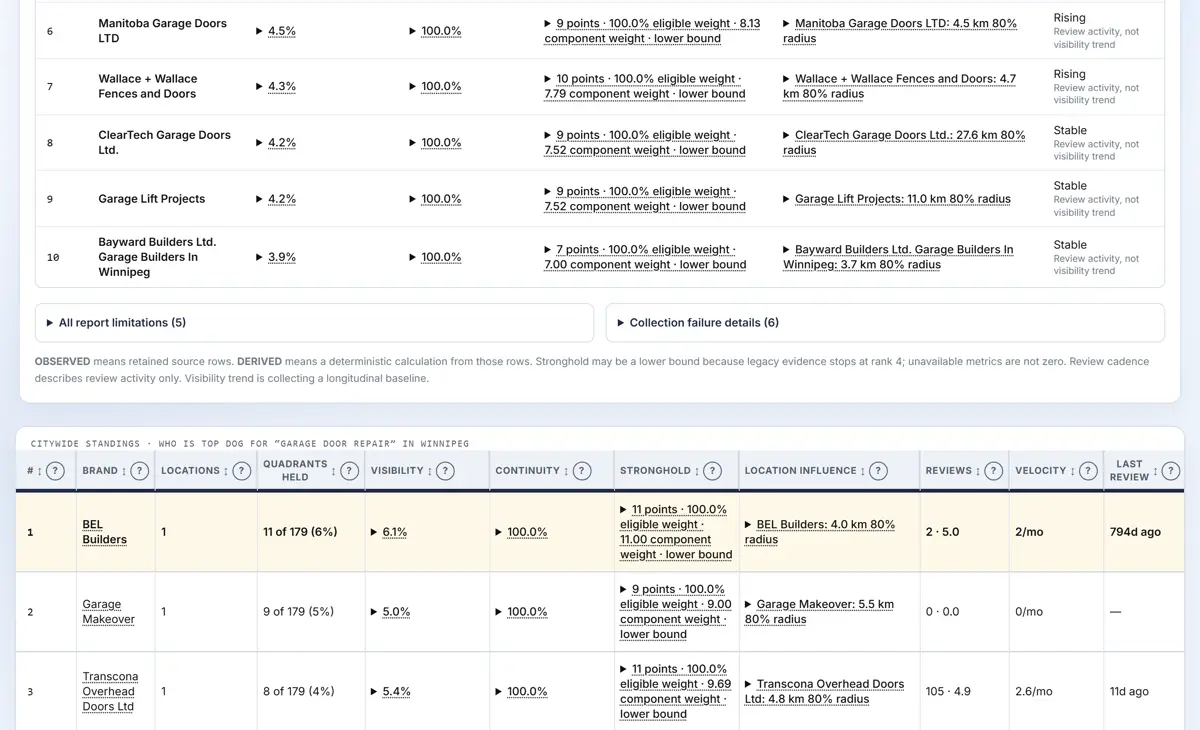Expand Transcona Overhead Doors 4.8 km radius details
The height and width of the screenshot is (730, 1200).
point(825,691)
